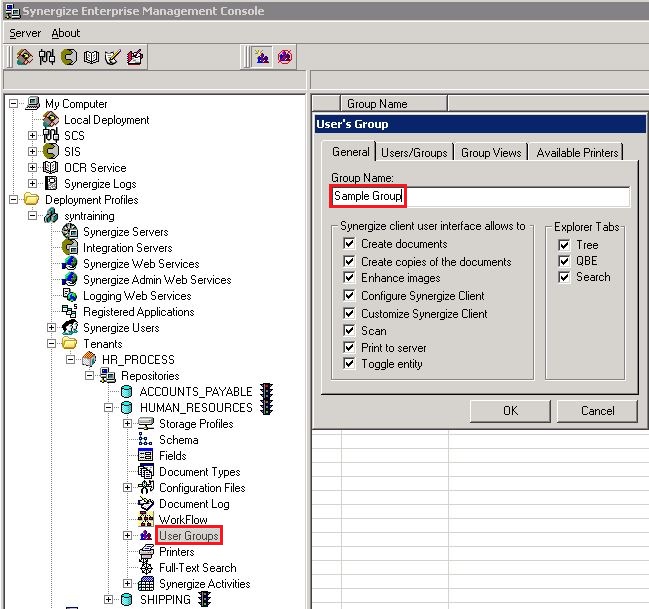
Task: Select the Document Log icon
Action: pos(146,503)
